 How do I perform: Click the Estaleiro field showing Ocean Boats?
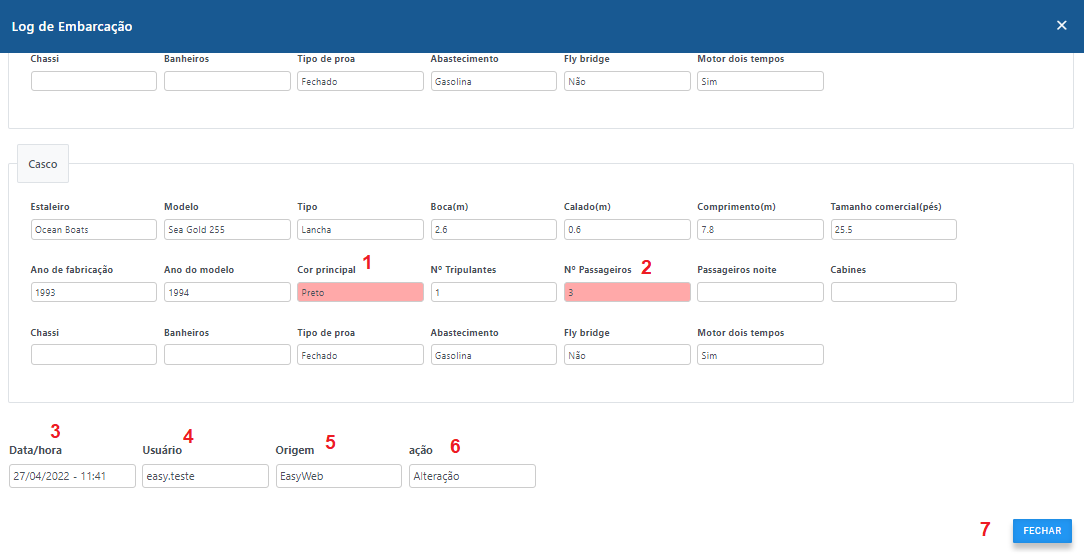click(94, 230)
